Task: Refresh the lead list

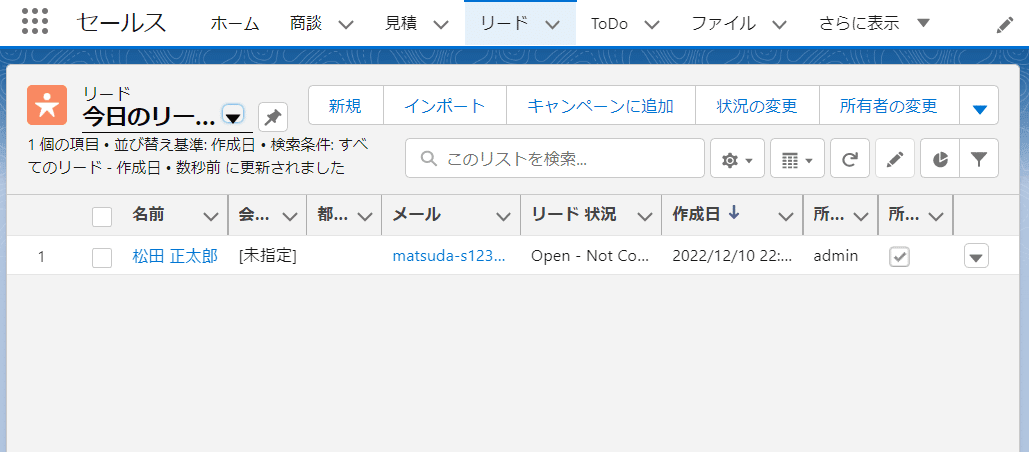Action: 850,158
